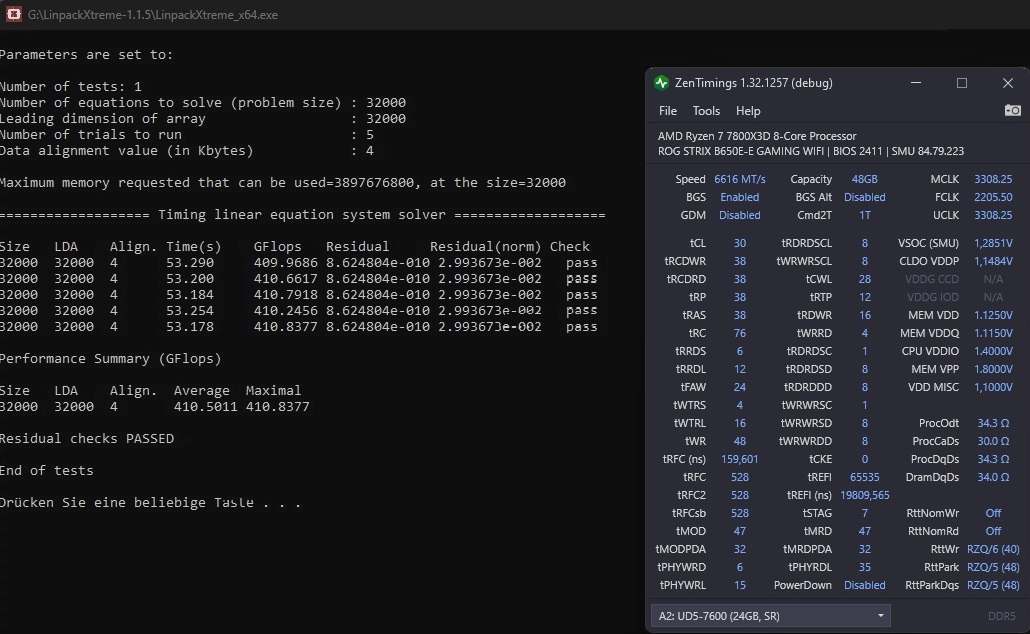The height and width of the screenshot is (634, 1030).
Task: Click the RttPark value RZQ/5 (48)
Action: pyautogui.click(x=993, y=567)
